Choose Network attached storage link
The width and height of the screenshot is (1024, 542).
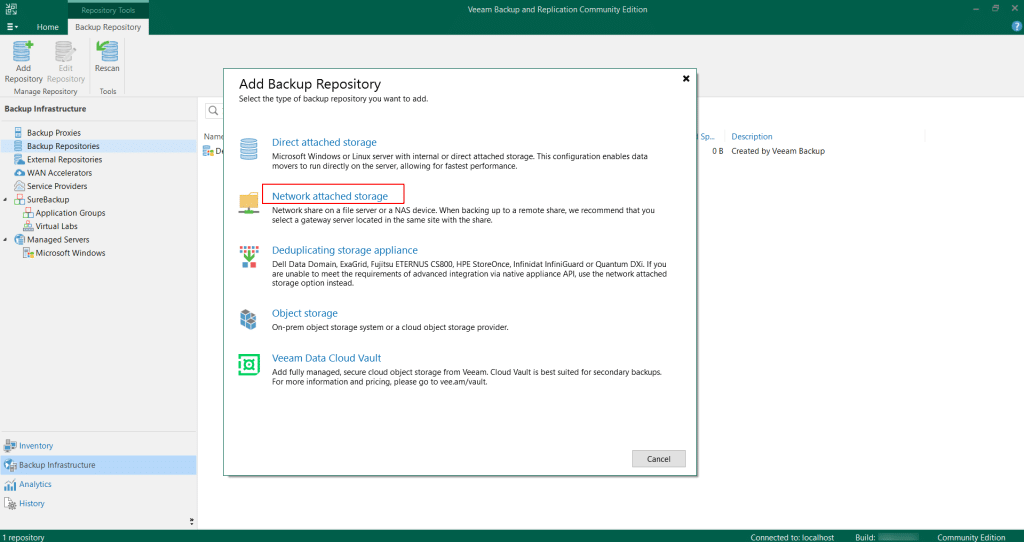coord(330,196)
